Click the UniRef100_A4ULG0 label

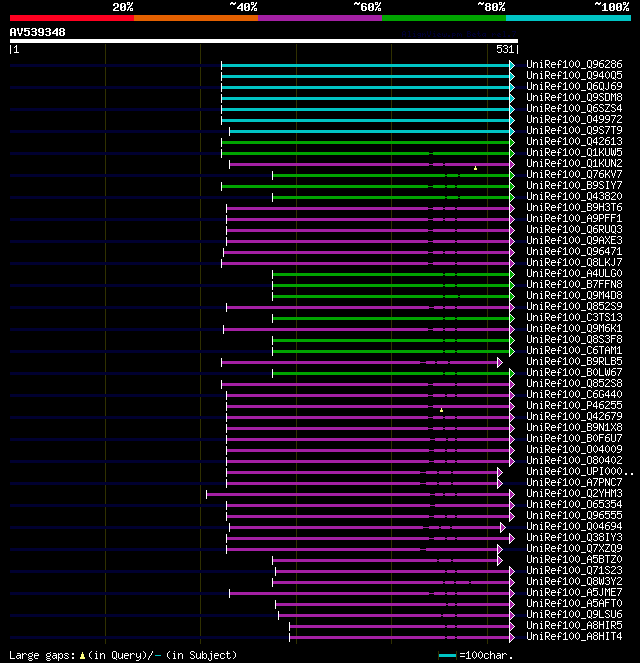[574, 273]
